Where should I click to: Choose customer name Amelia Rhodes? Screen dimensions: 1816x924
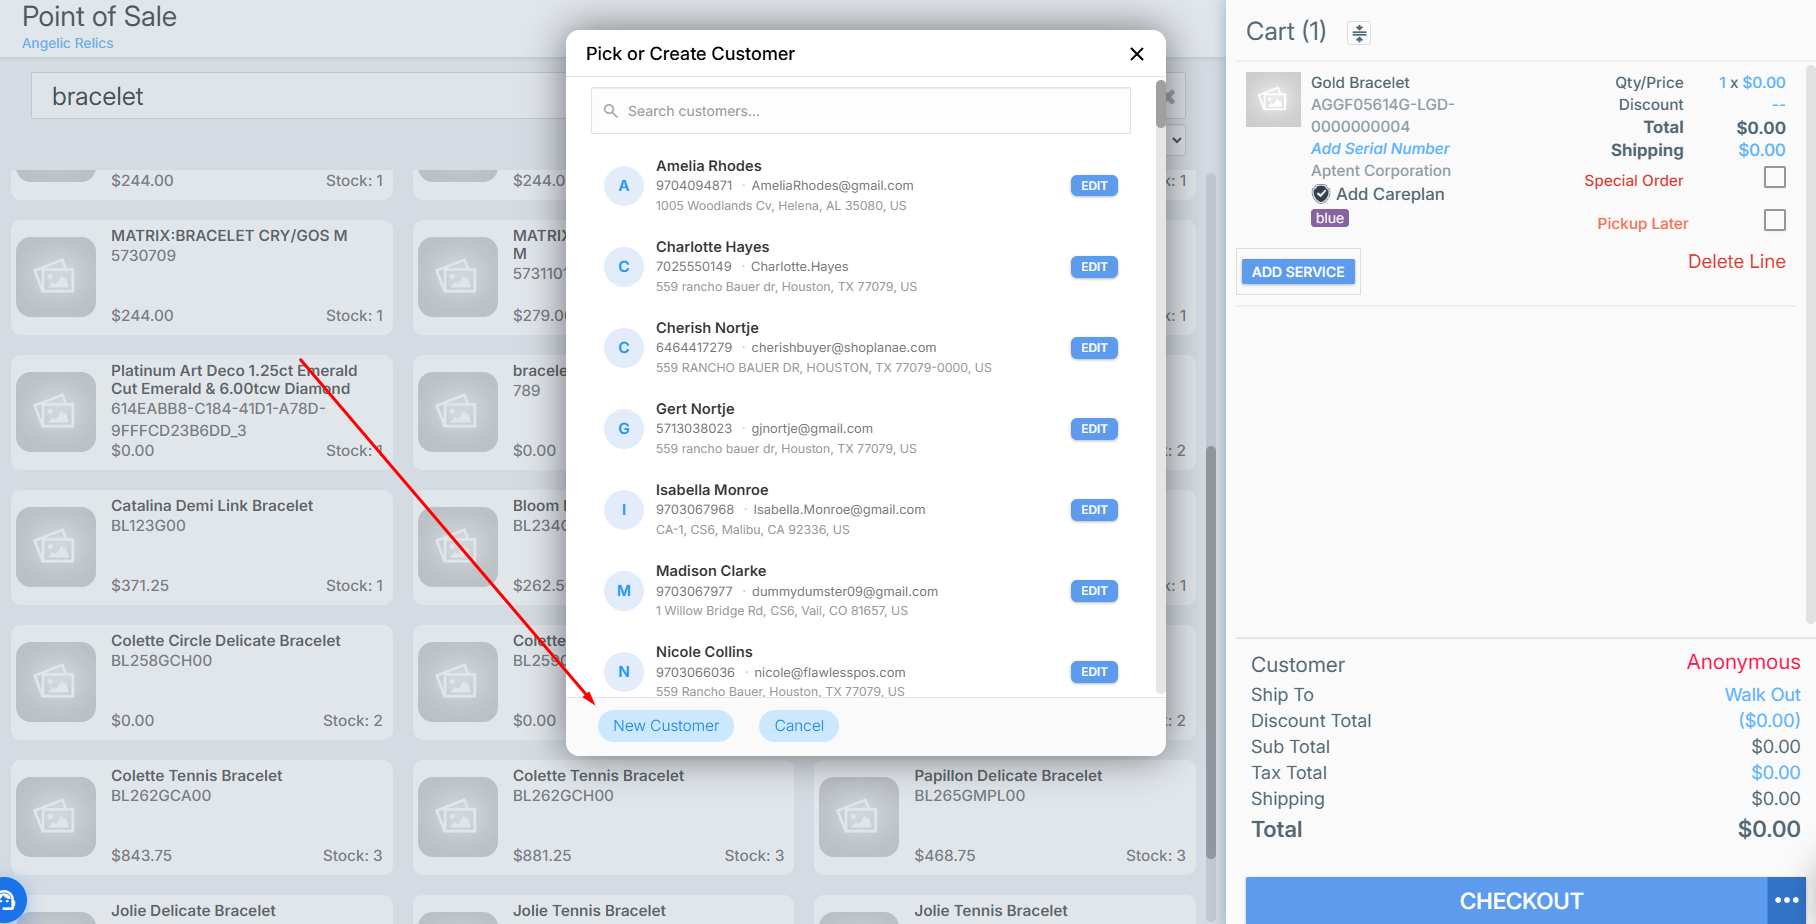(x=708, y=166)
